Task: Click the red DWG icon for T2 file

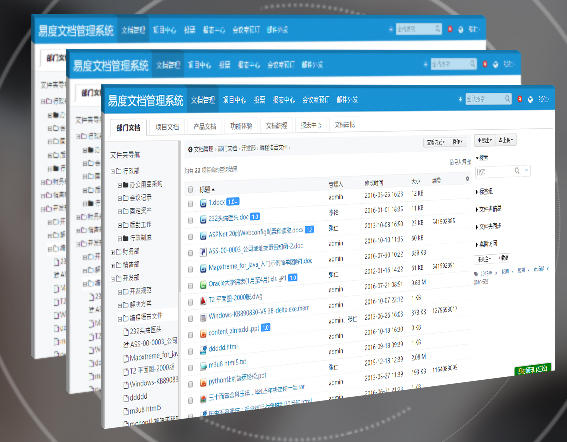Action: [x=203, y=301]
